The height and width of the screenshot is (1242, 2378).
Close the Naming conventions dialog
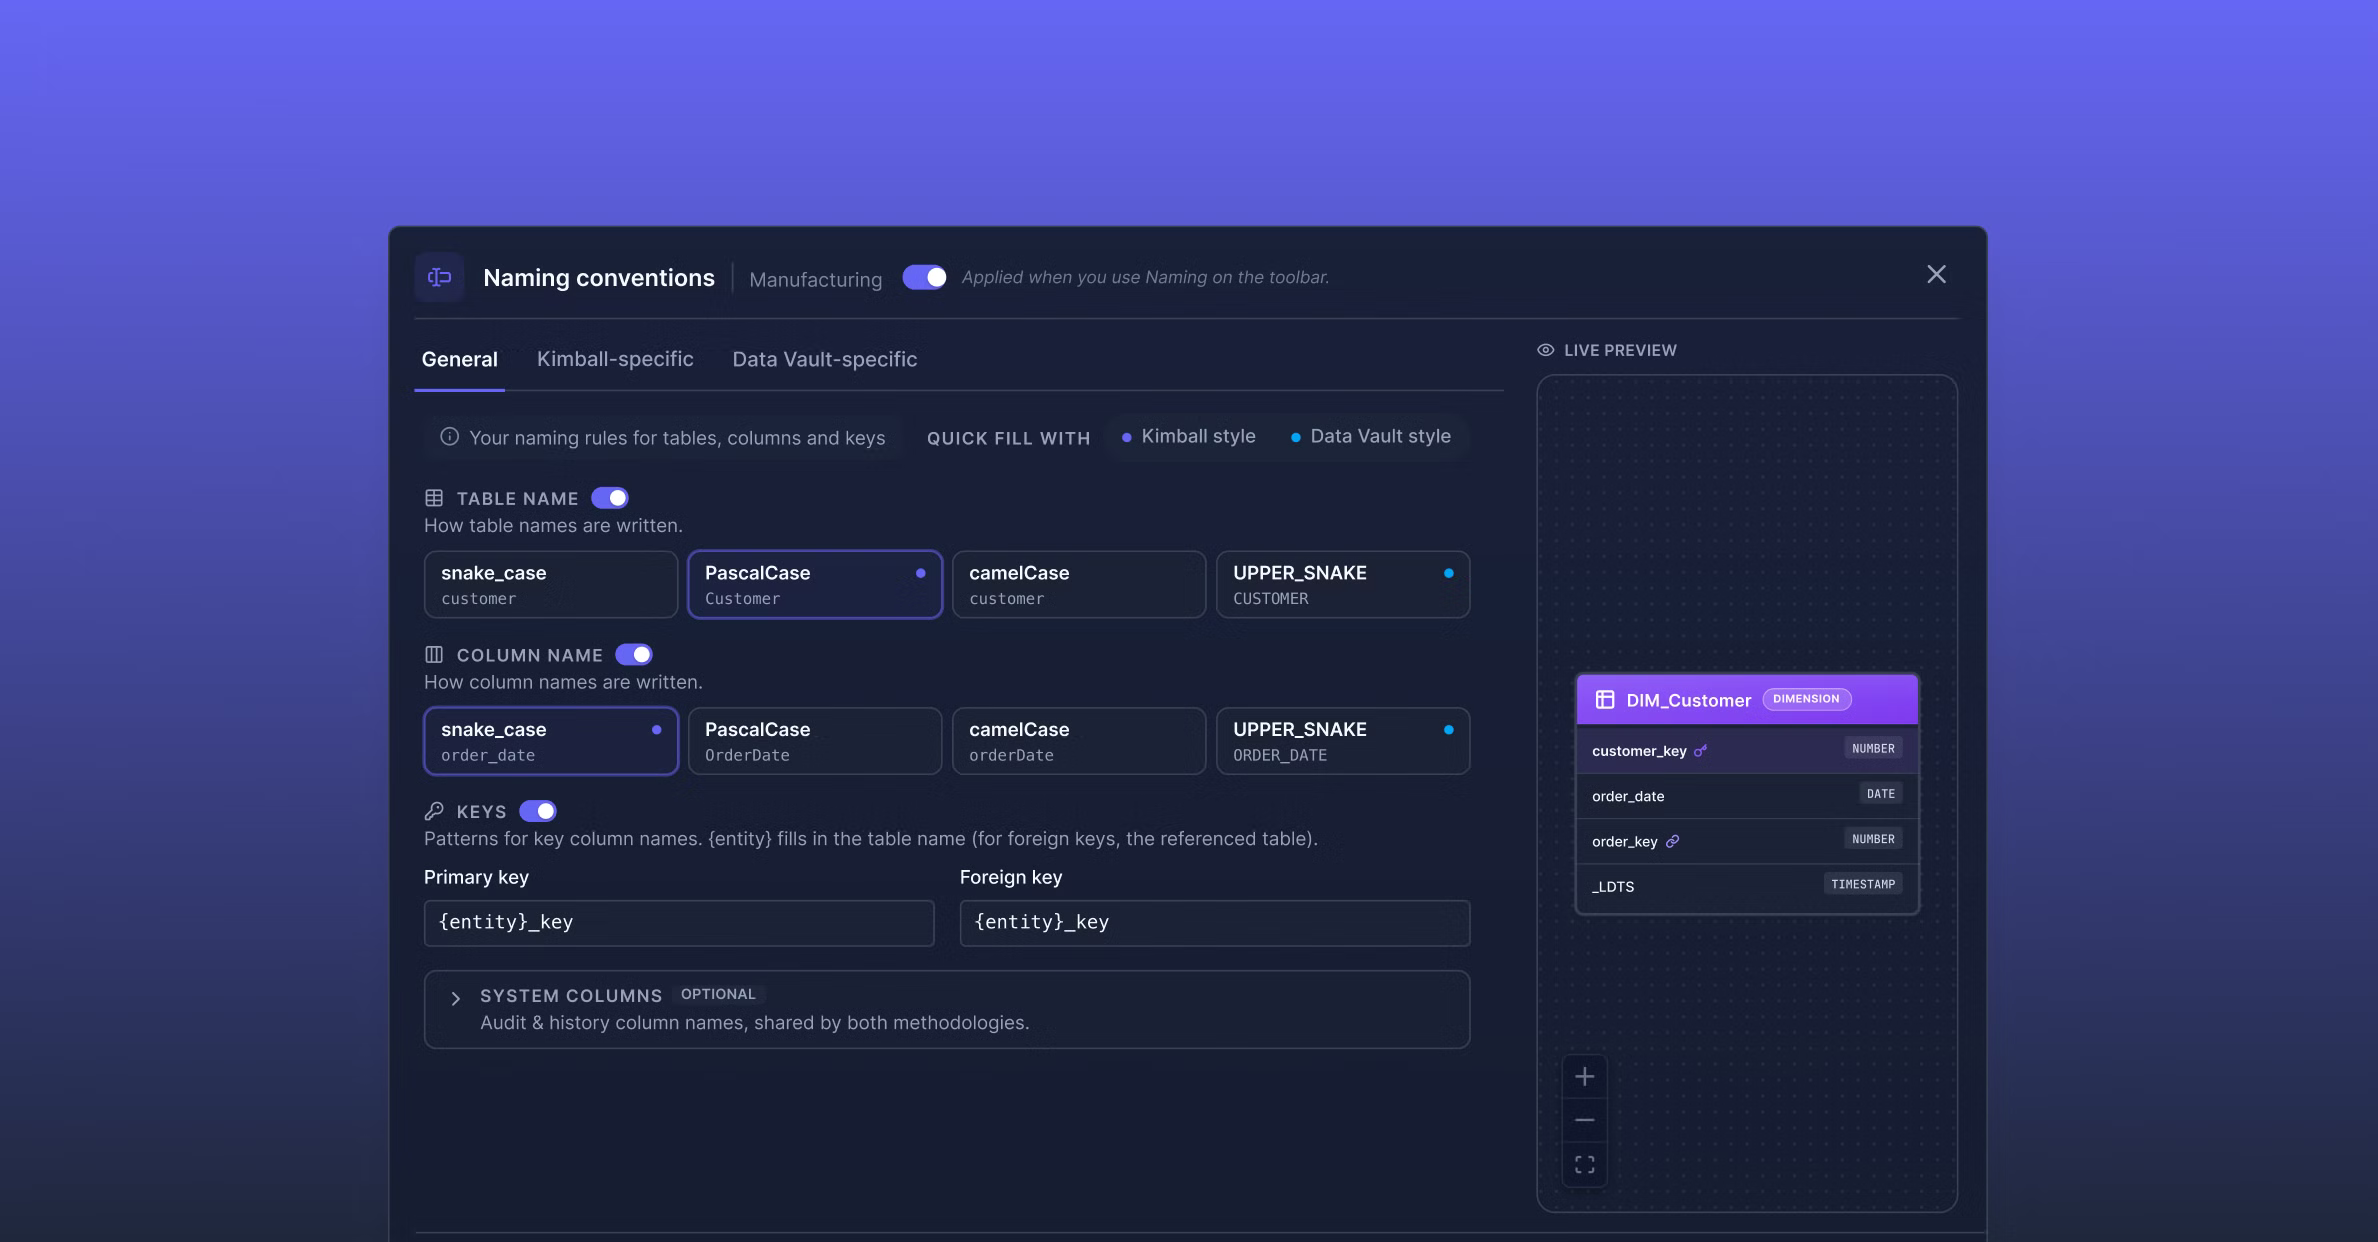(1936, 275)
